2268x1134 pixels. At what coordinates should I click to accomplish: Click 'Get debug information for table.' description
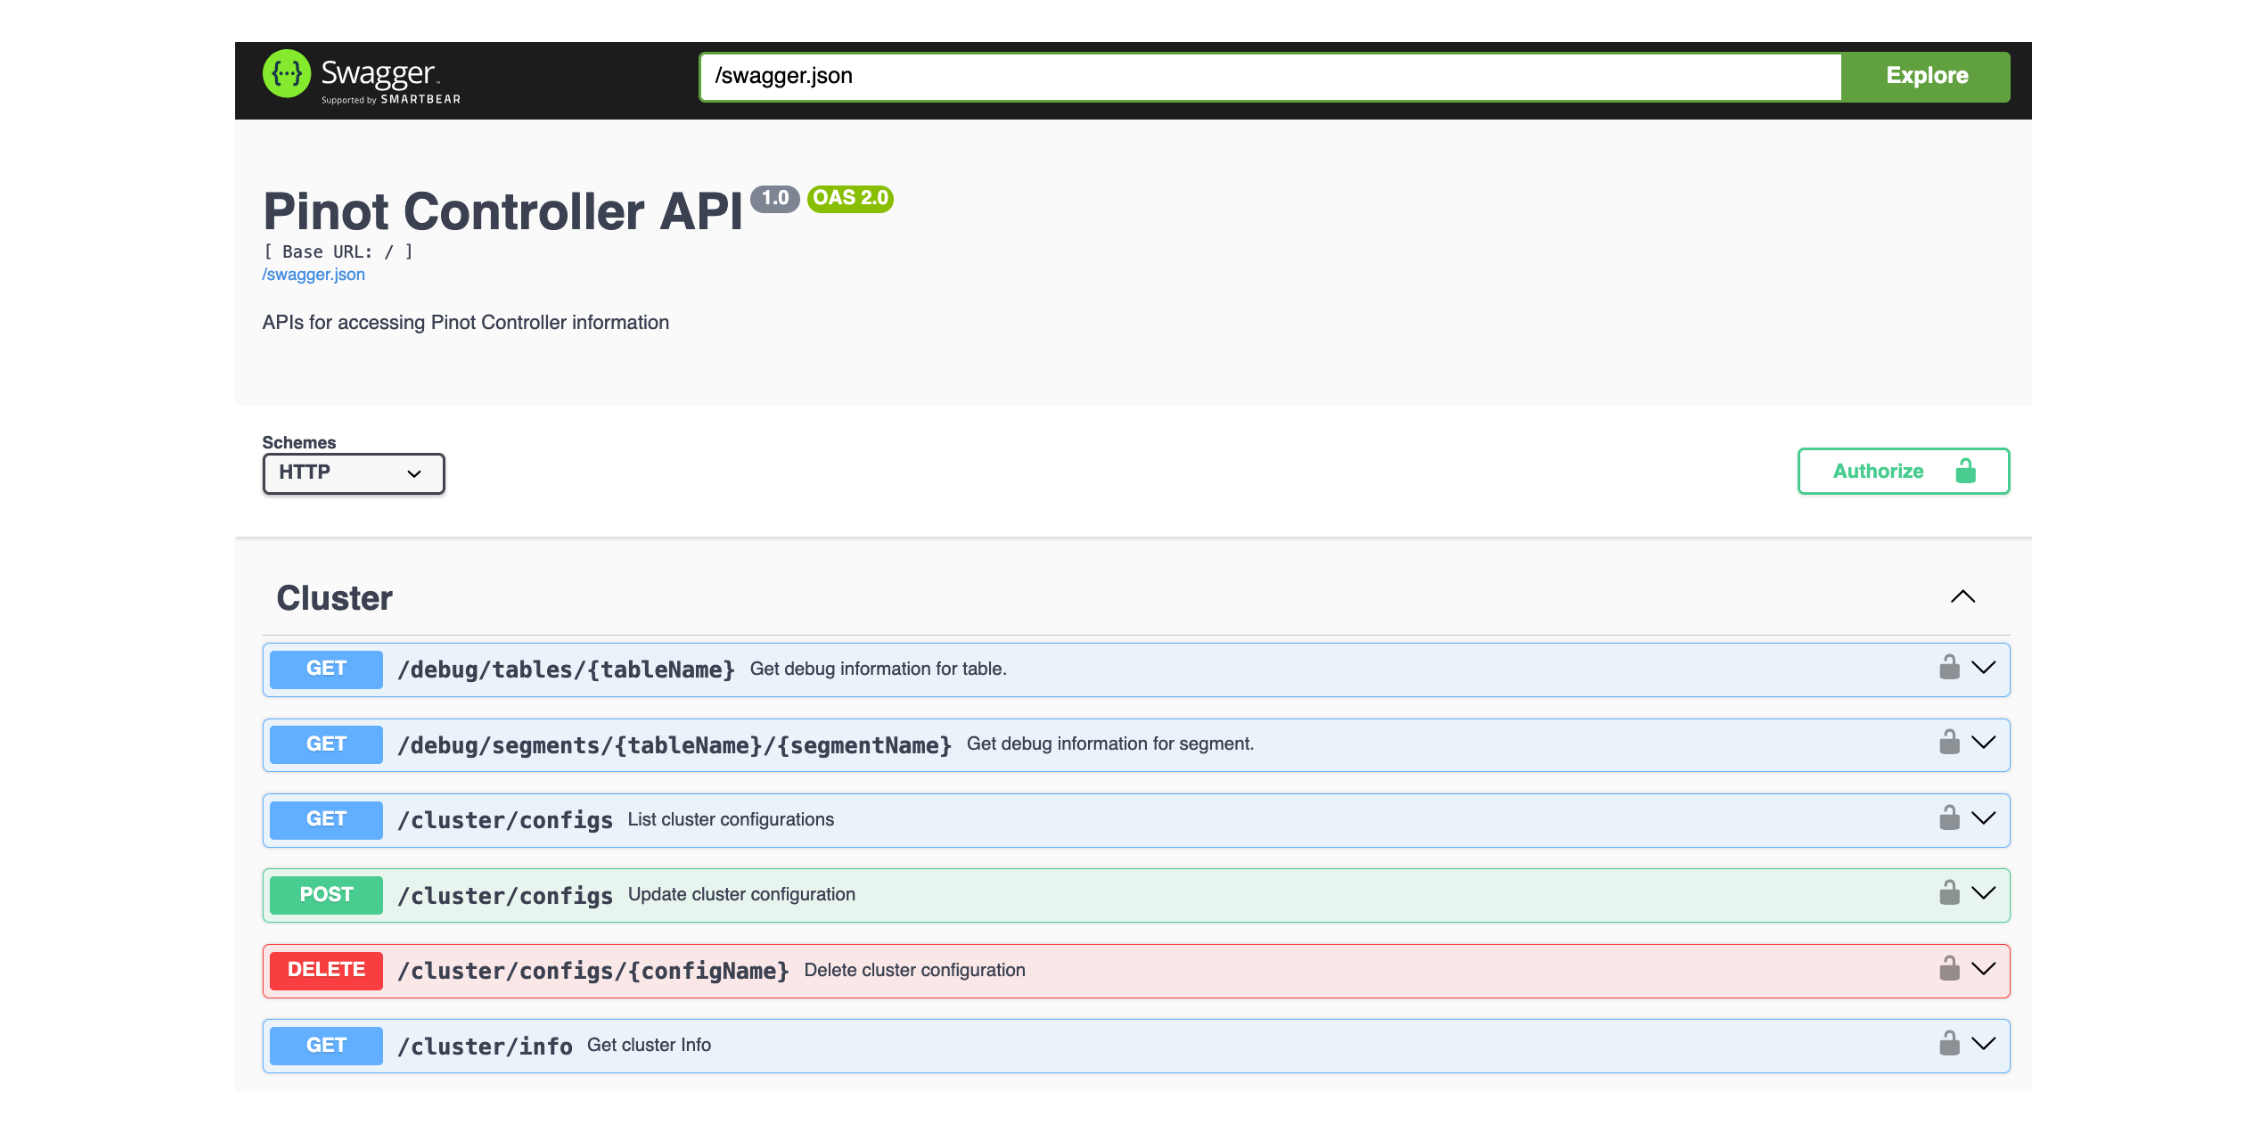point(878,669)
